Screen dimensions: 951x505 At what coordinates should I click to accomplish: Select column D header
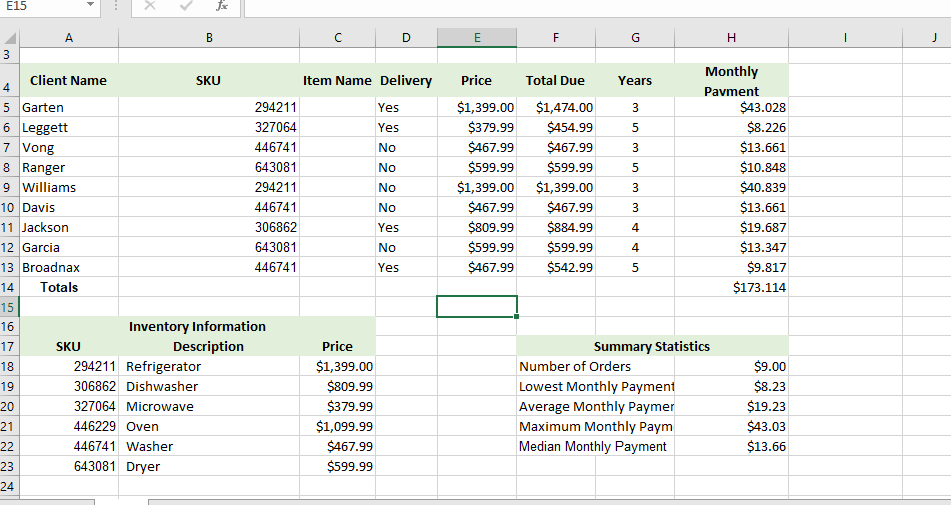pyautogui.click(x=406, y=38)
